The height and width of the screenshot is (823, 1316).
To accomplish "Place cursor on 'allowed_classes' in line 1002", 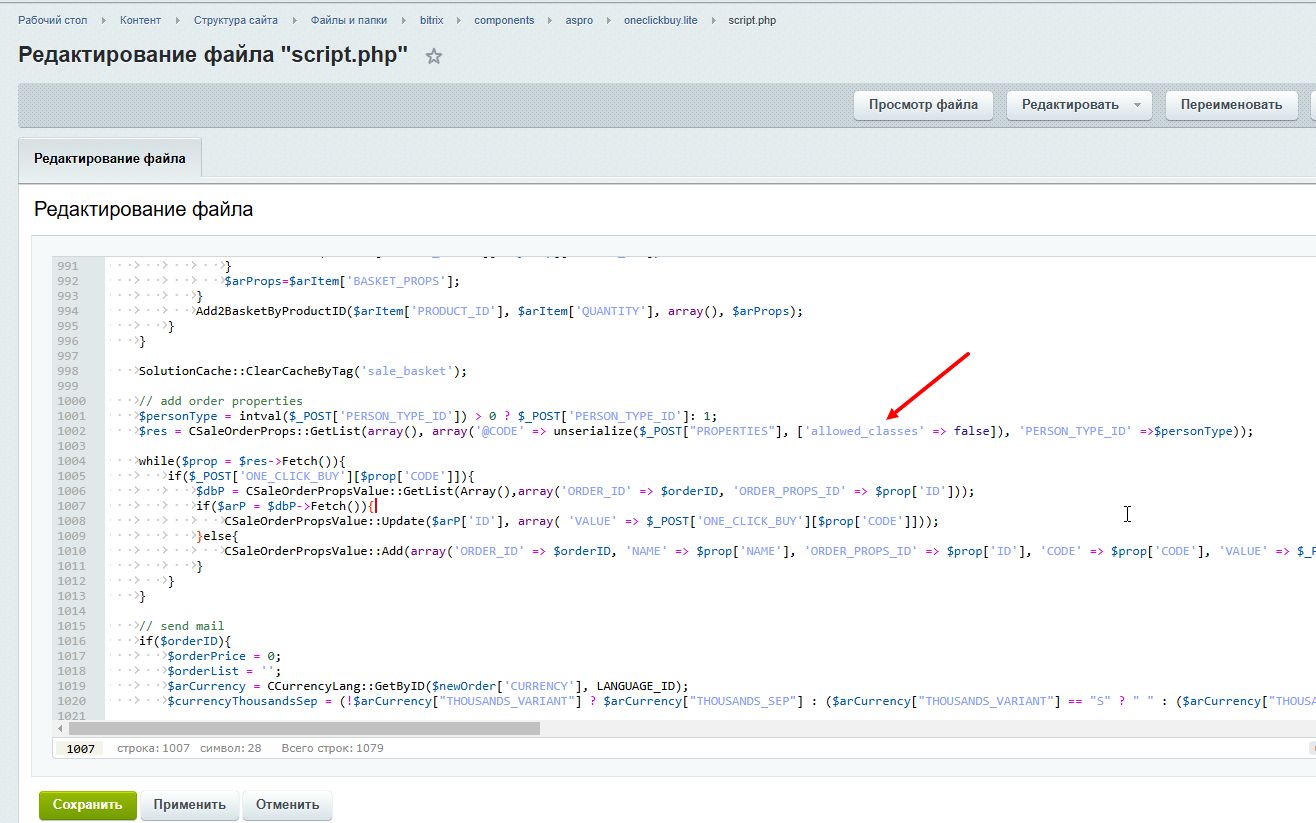I will tap(865, 431).
